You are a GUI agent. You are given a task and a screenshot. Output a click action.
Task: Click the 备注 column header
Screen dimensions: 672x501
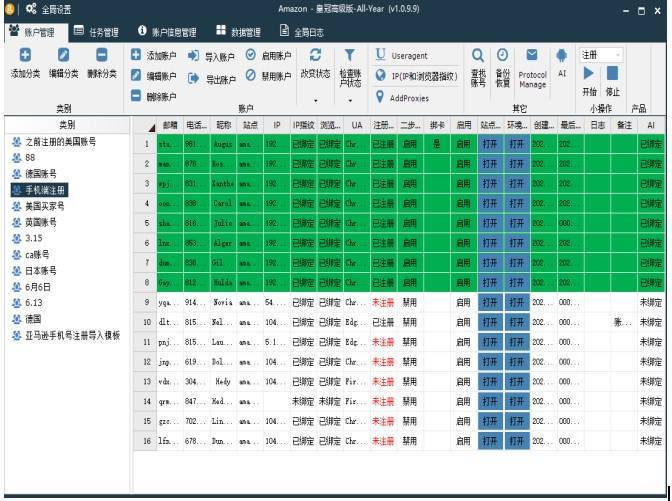click(x=624, y=125)
